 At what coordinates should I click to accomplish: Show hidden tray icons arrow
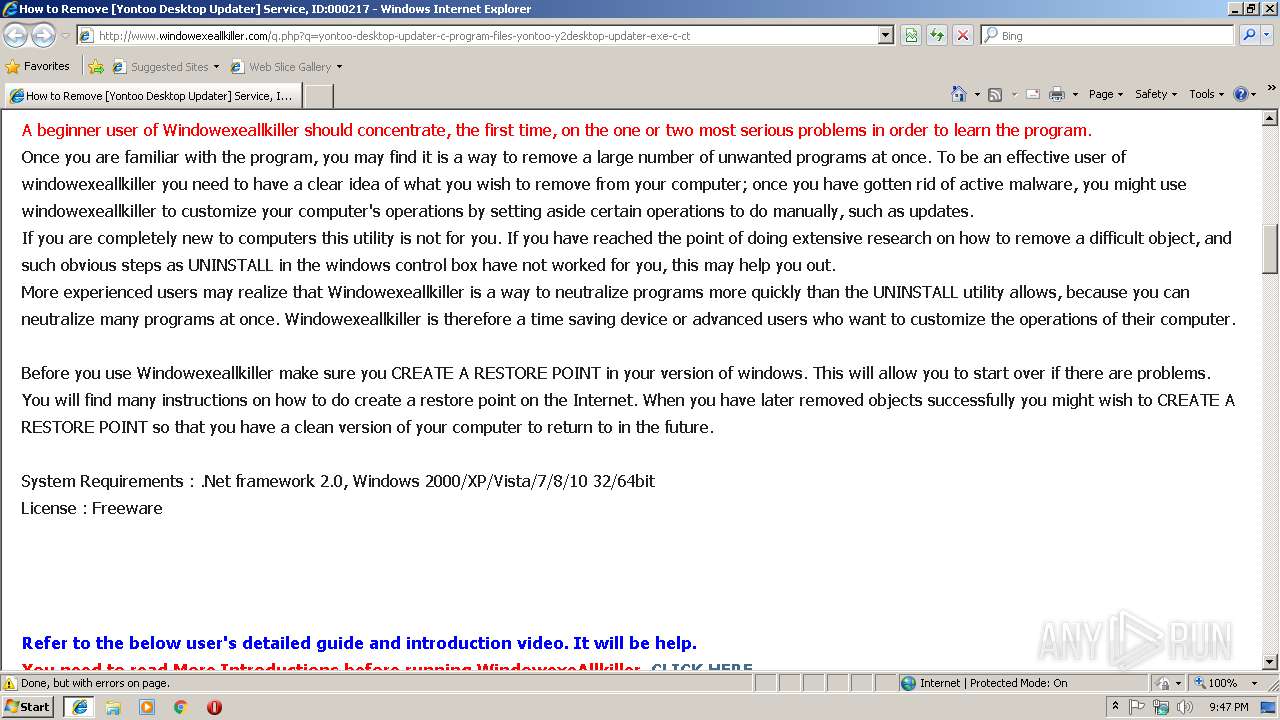click(x=1115, y=707)
